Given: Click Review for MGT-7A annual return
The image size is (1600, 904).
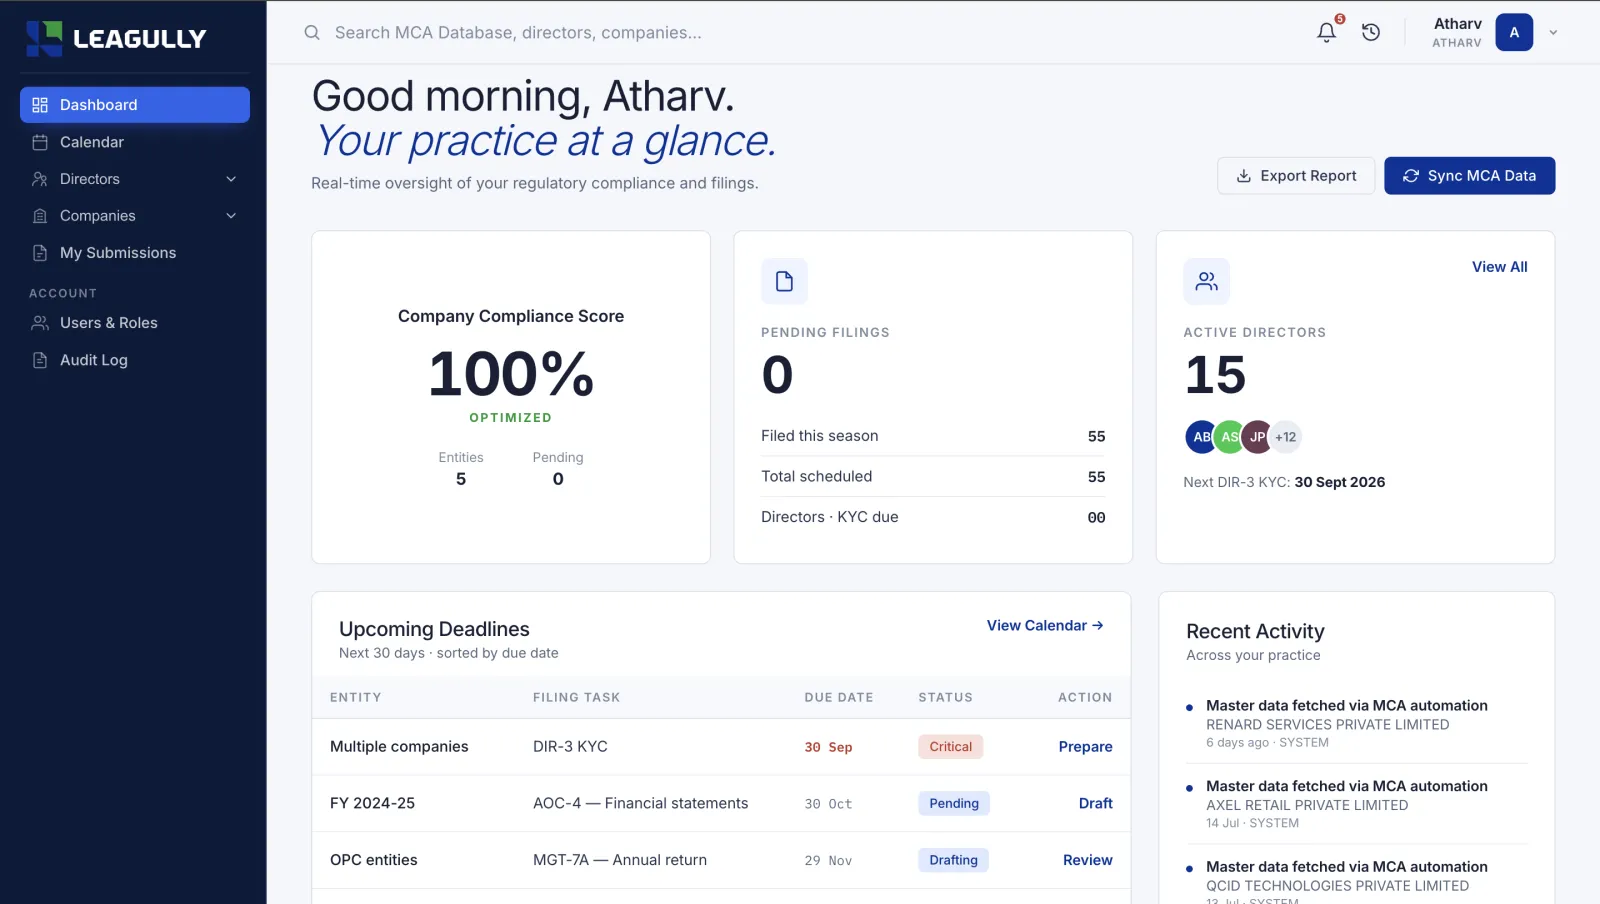Looking at the screenshot, I should [1087, 860].
